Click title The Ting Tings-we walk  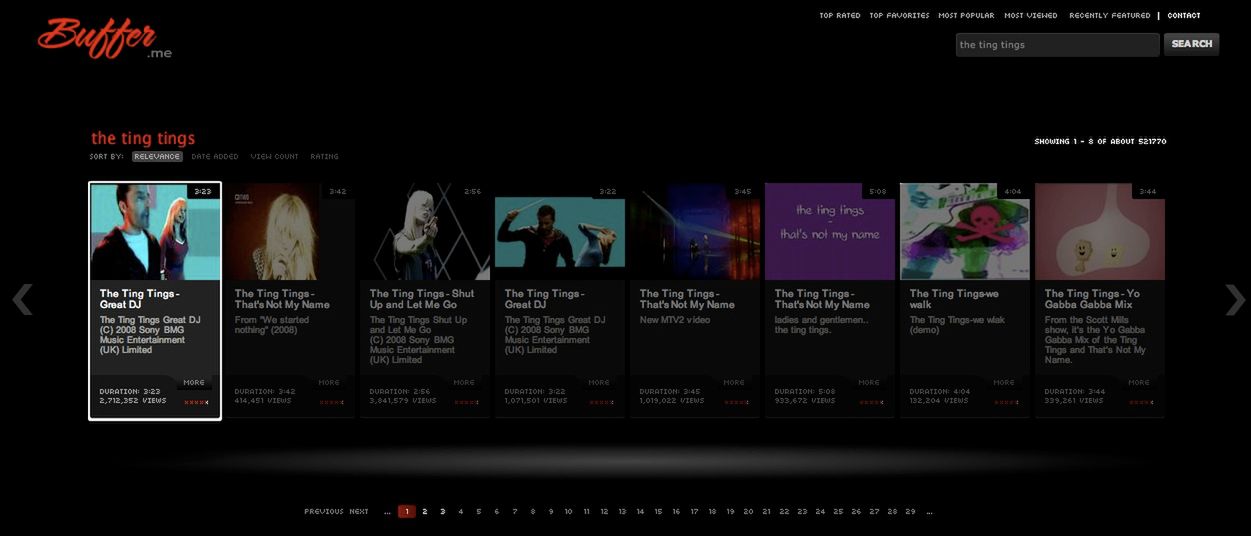(954, 299)
